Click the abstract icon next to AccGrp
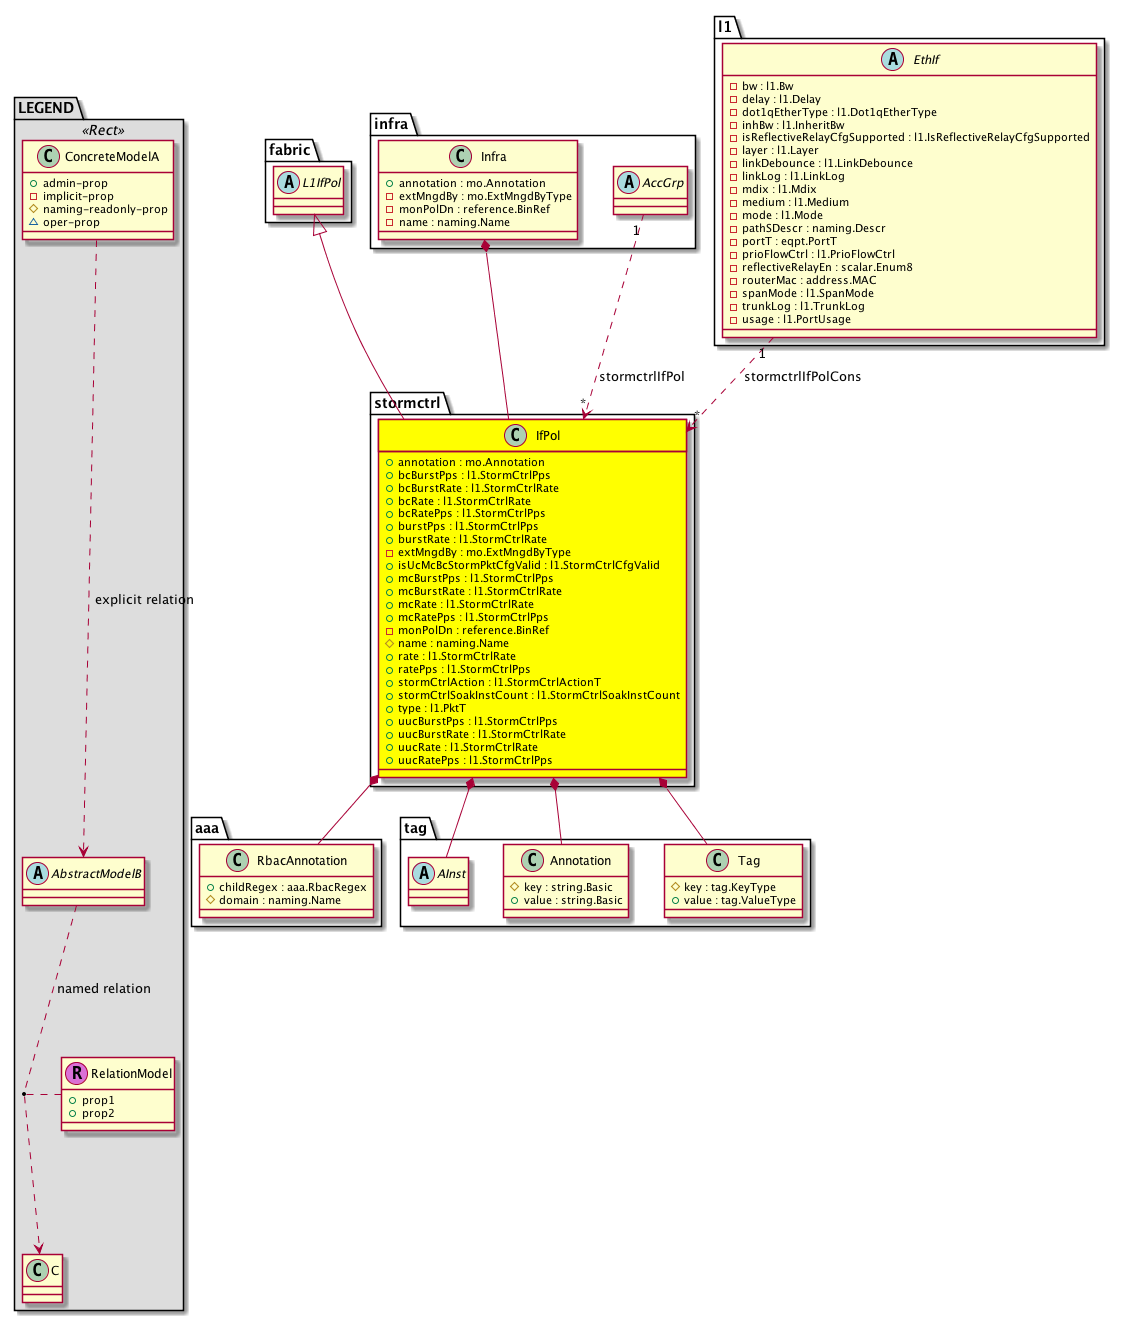Screen dimensions: 1125x1321 (628, 183)
